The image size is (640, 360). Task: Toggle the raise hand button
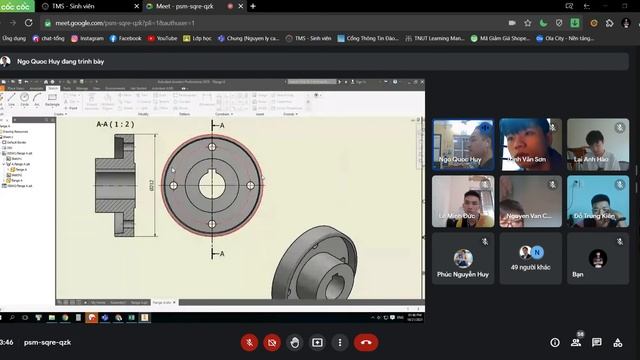tap(295, 342)
